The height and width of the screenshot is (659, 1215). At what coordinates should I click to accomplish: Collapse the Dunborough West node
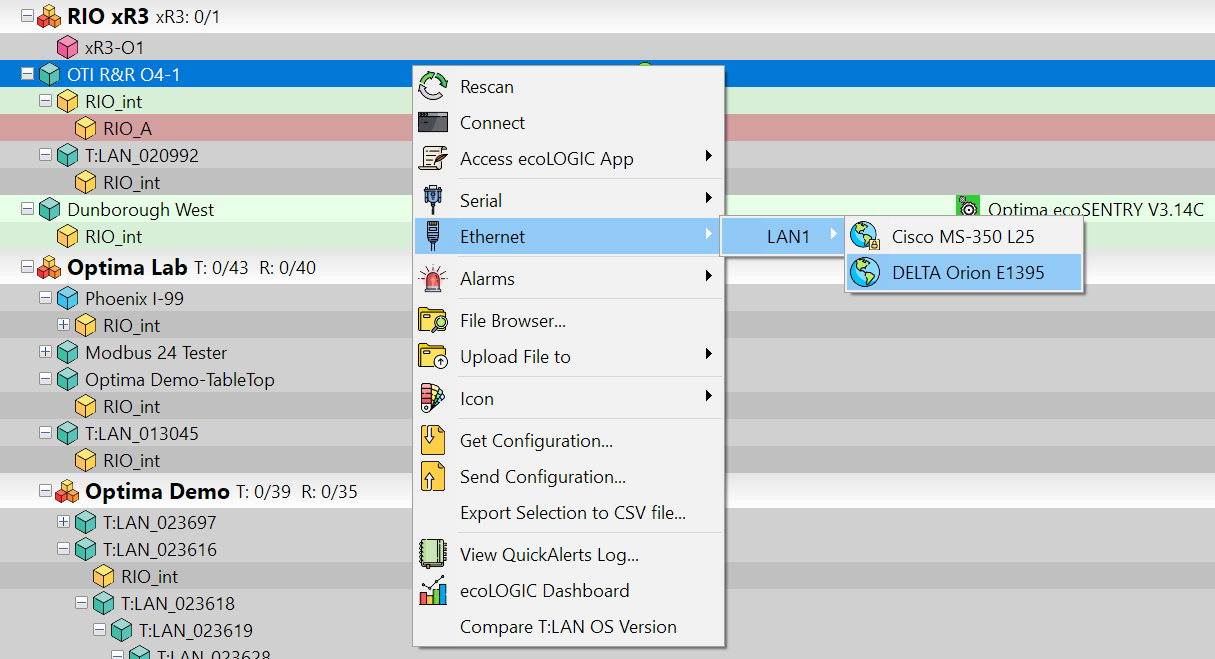click(x=27, y=210)
